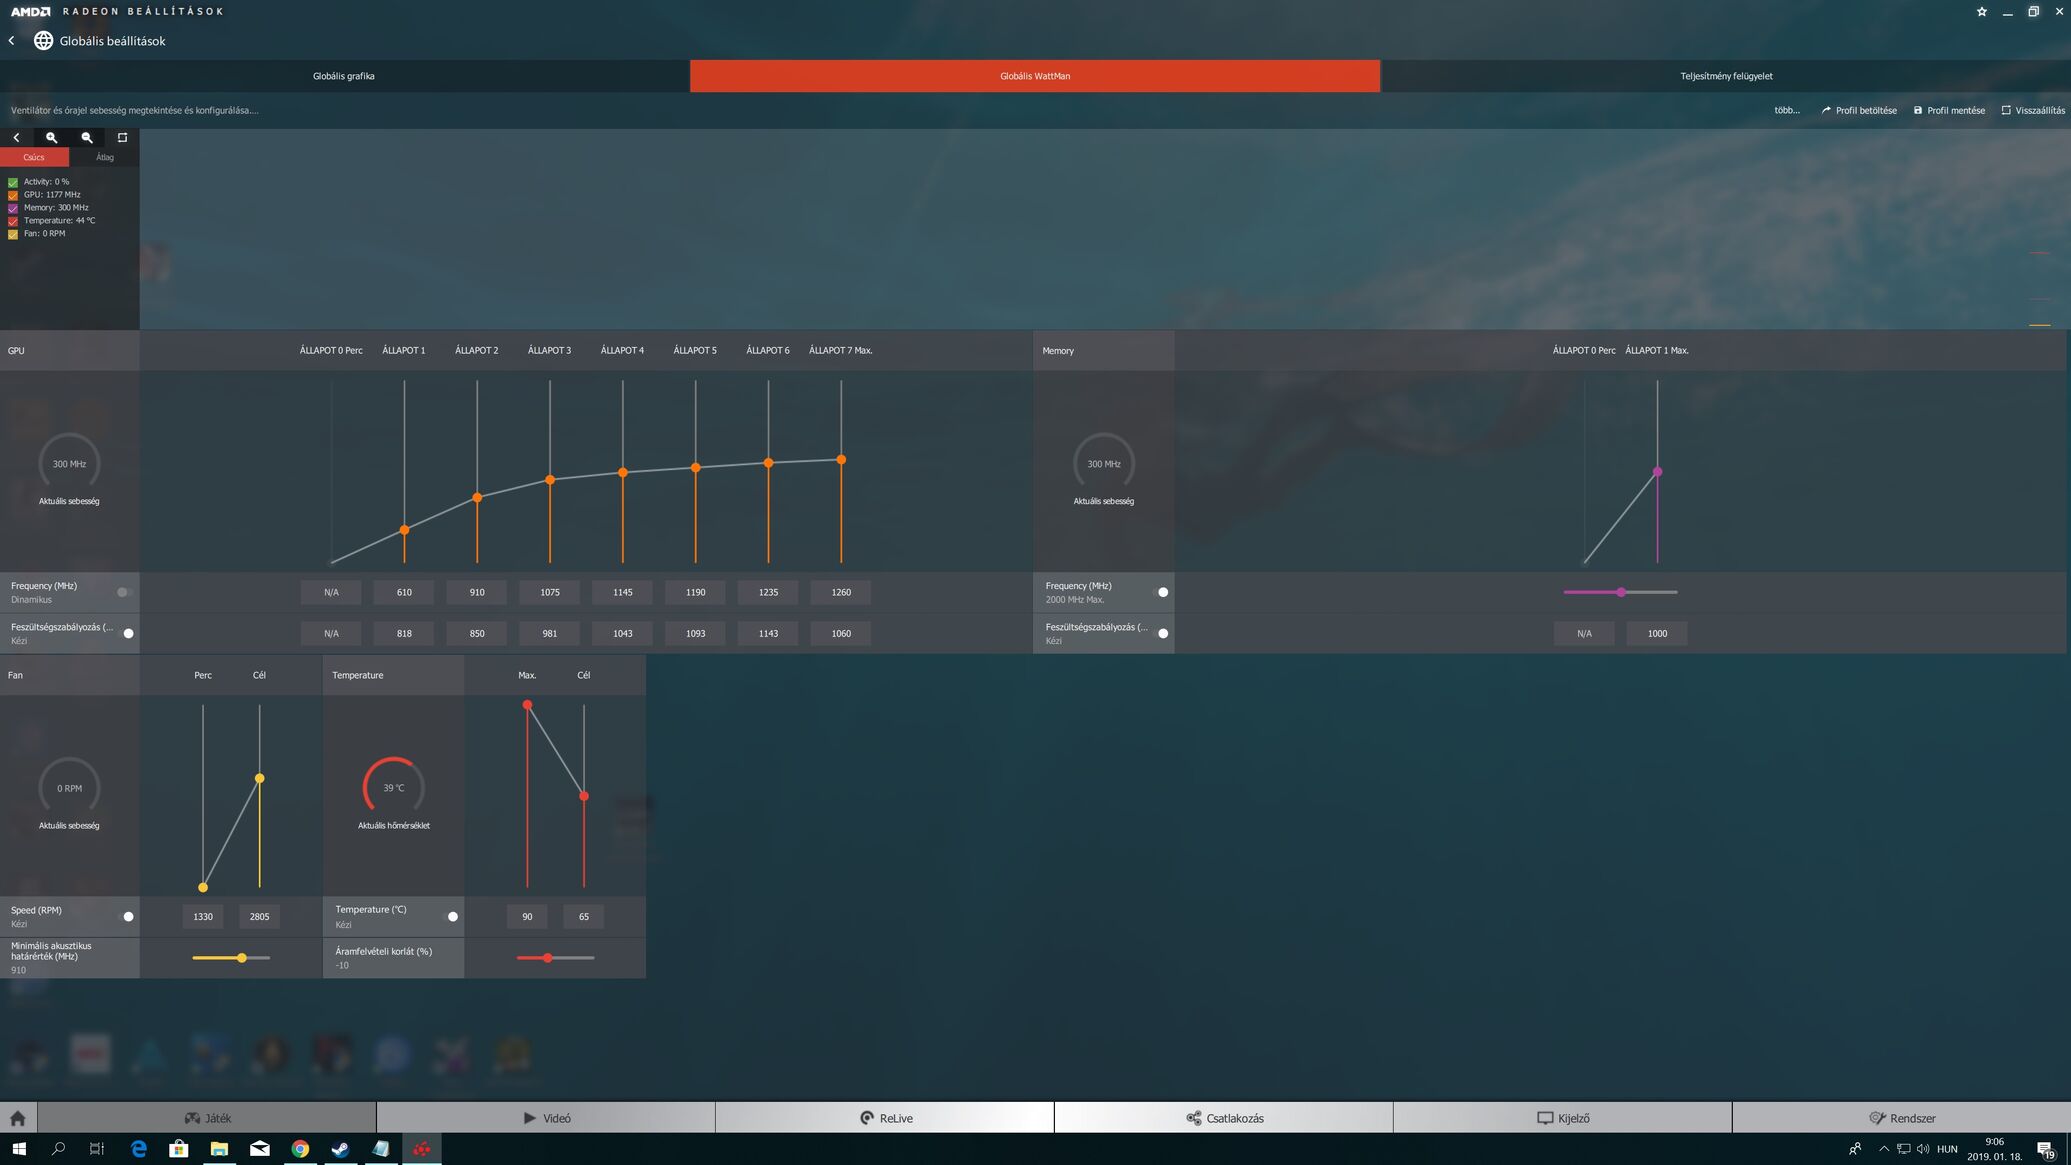Click the star favorites icon in title bar
This screenshot has width=2071, height=1165.
[x=1981, y=12]
